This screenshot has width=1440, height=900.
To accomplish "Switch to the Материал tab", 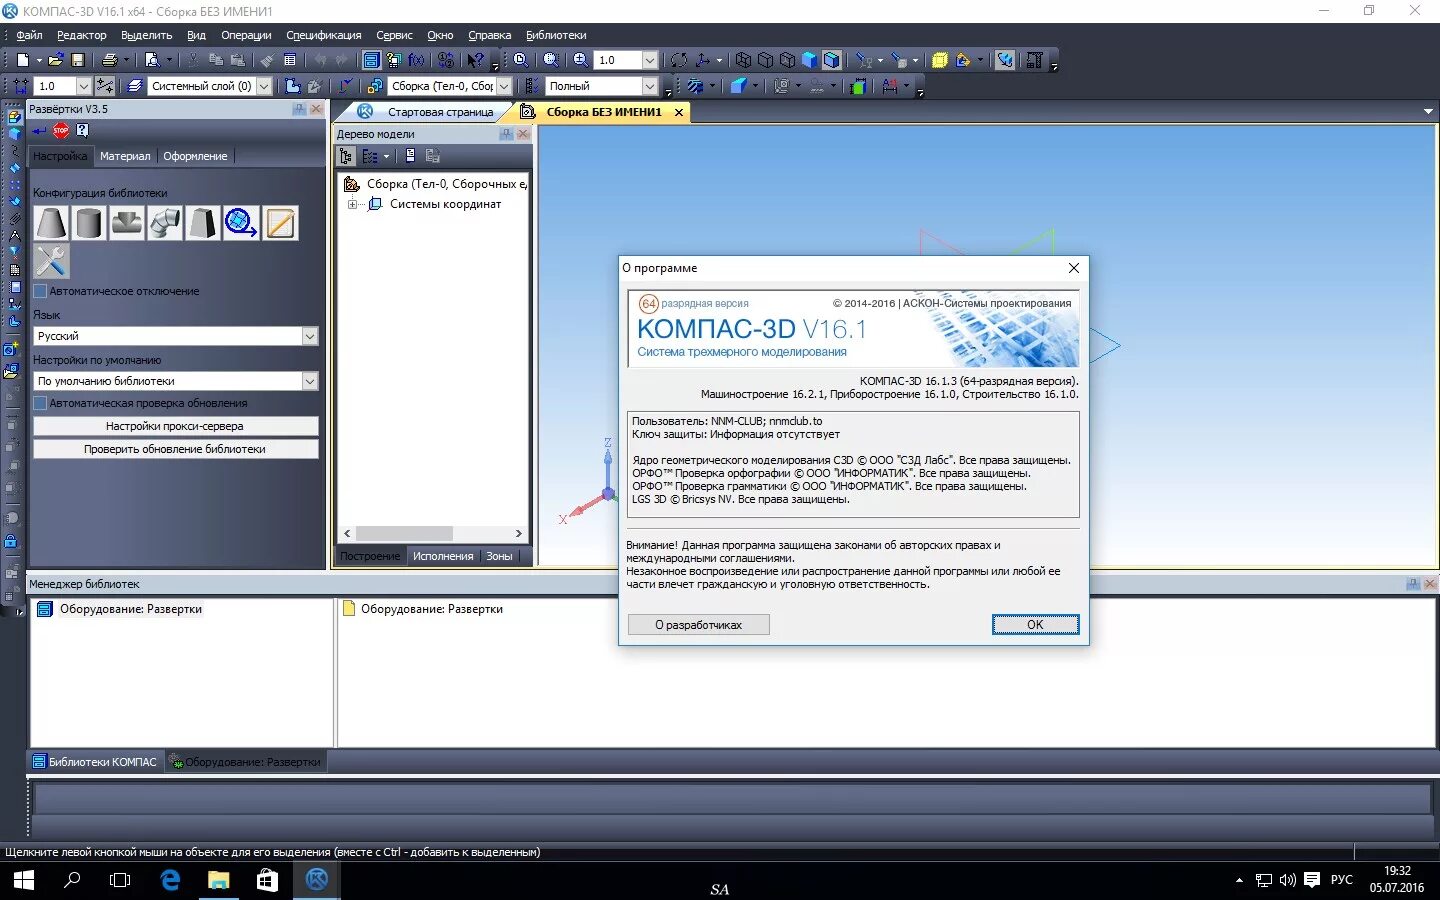I will 125,156.
